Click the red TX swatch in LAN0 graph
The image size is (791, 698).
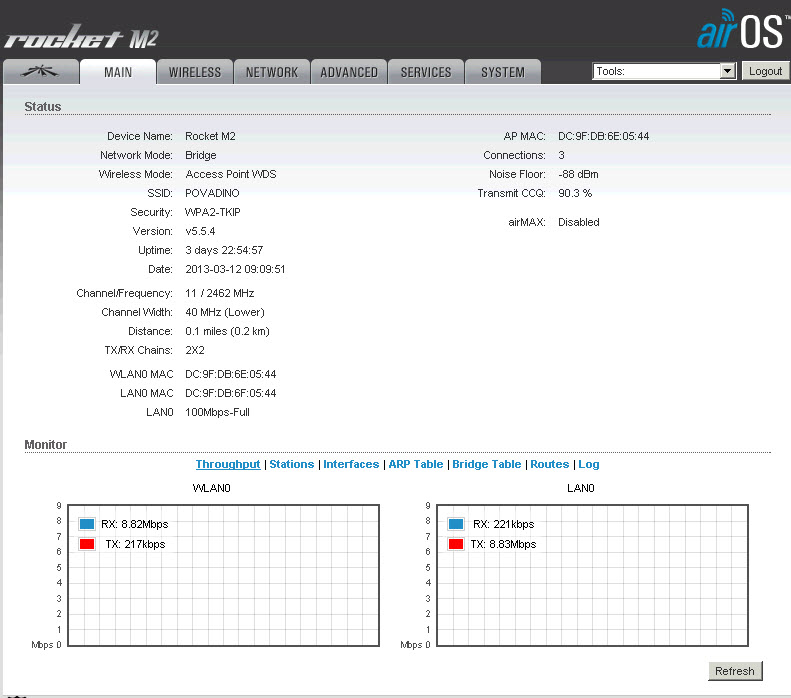coord(456,544)
